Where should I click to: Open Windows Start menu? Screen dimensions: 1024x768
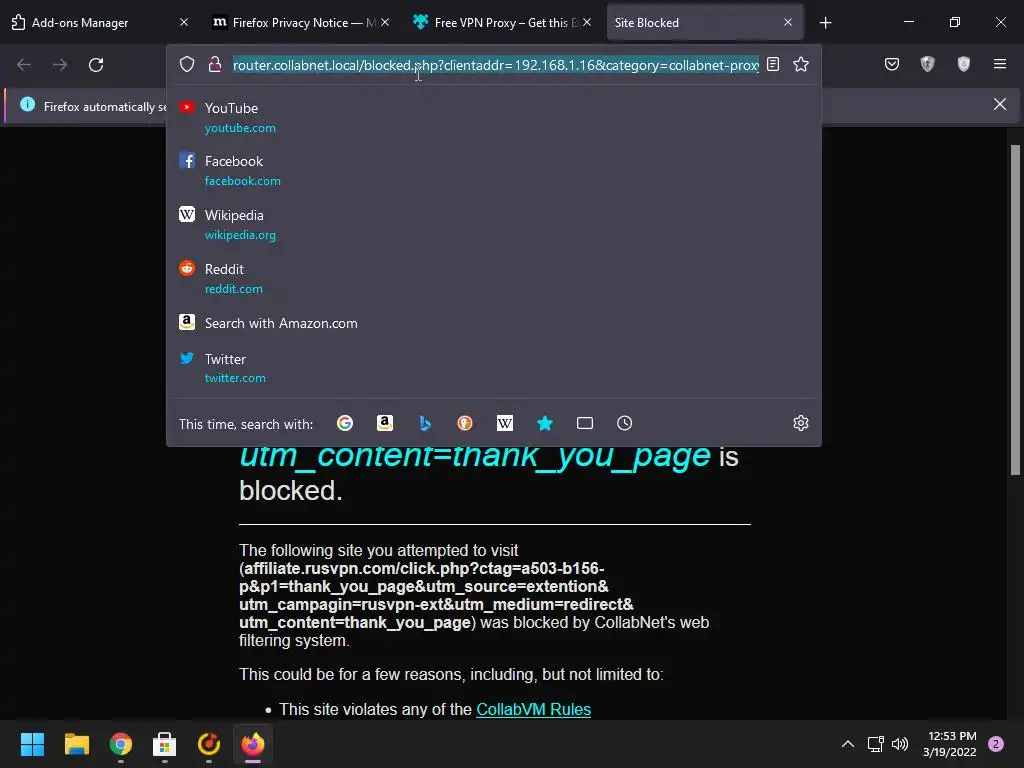point(32,744)
